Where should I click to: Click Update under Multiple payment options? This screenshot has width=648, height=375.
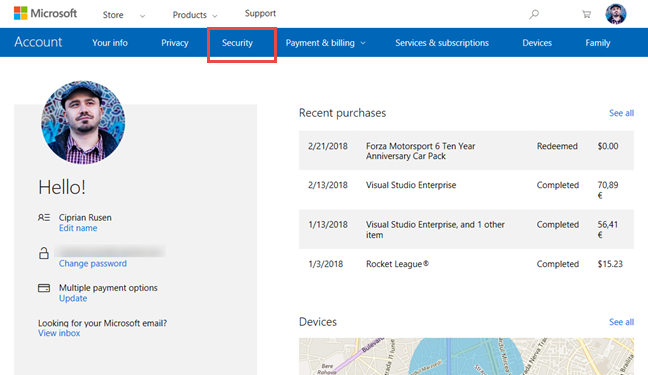[73, 299]
